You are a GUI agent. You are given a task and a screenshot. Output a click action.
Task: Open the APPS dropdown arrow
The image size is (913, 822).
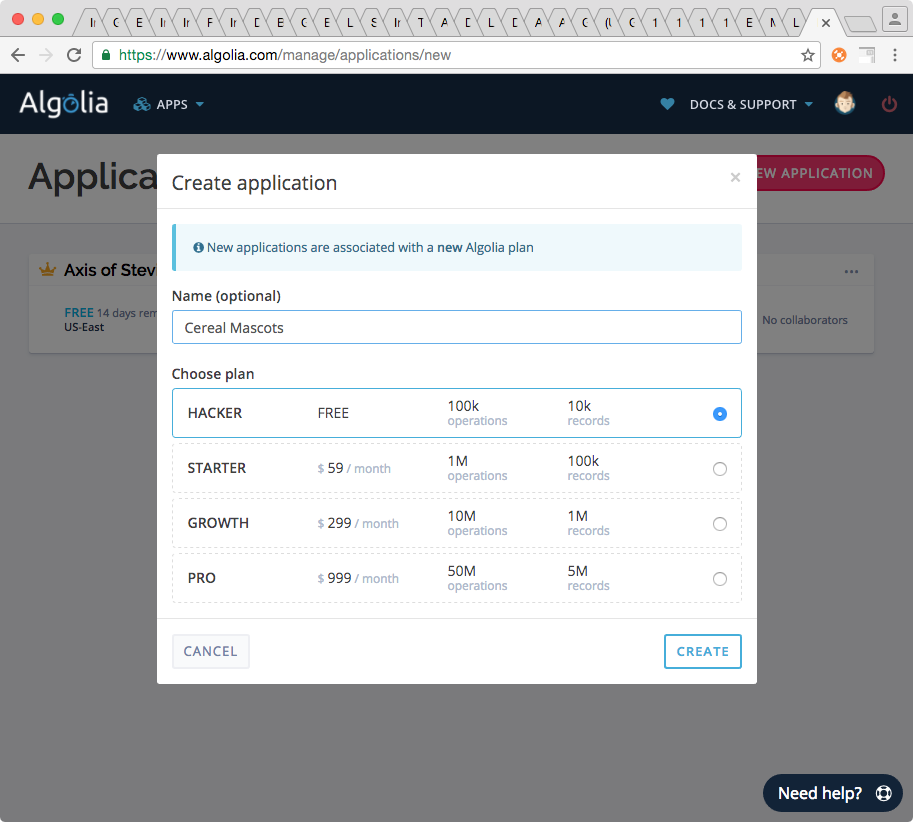point(200,104)
